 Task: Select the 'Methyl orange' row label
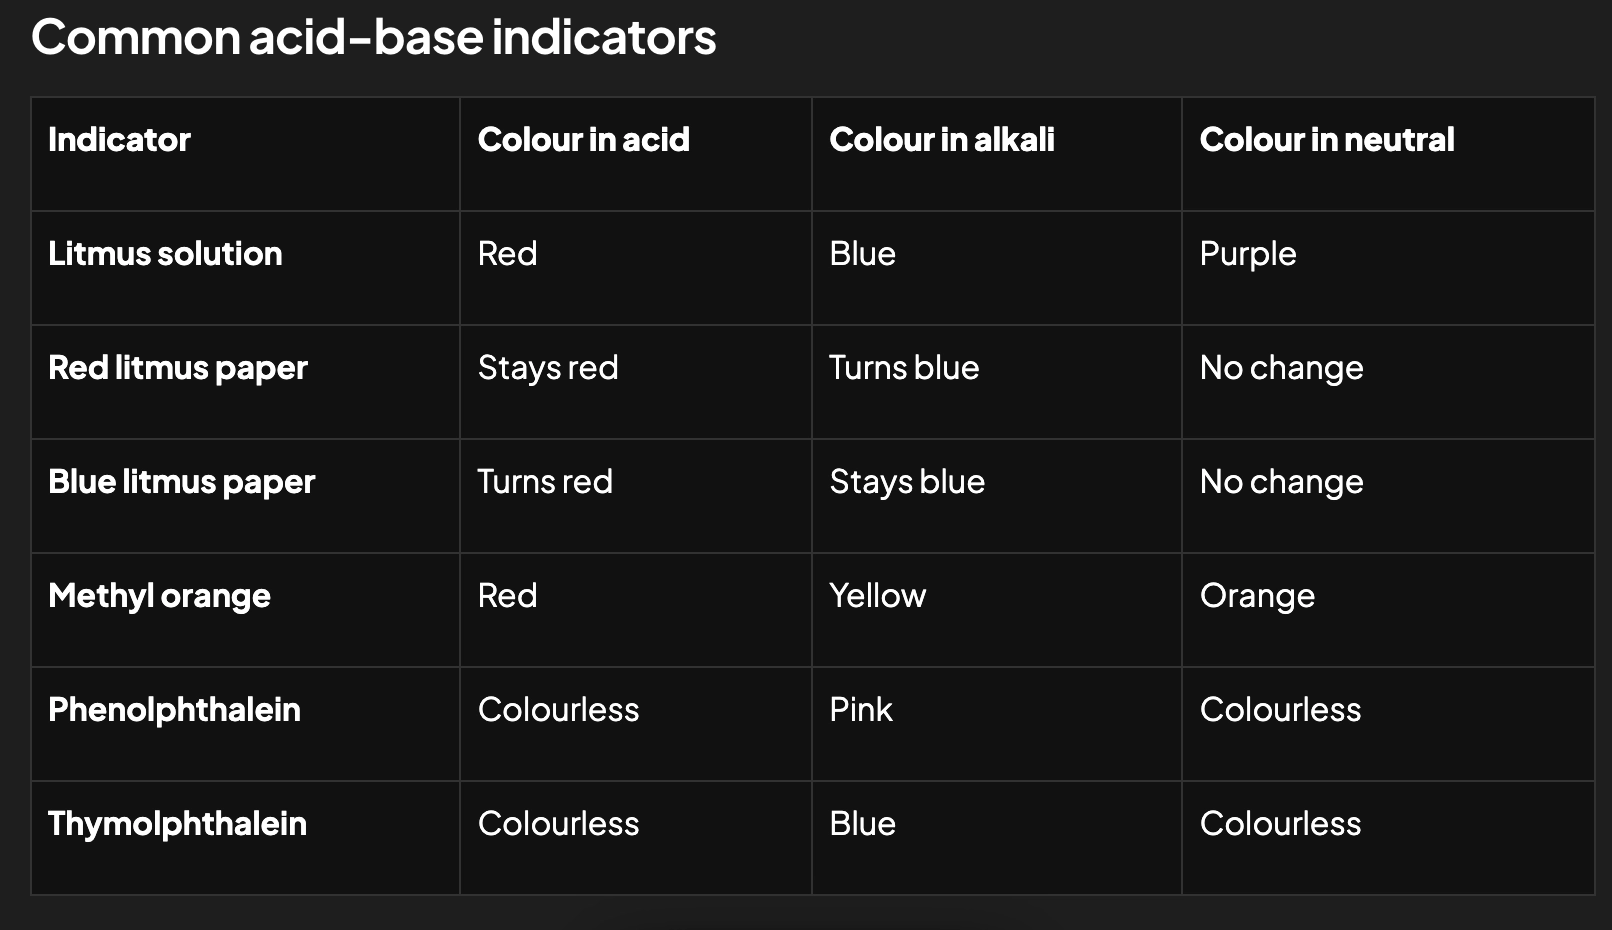(x=159, y=596)
